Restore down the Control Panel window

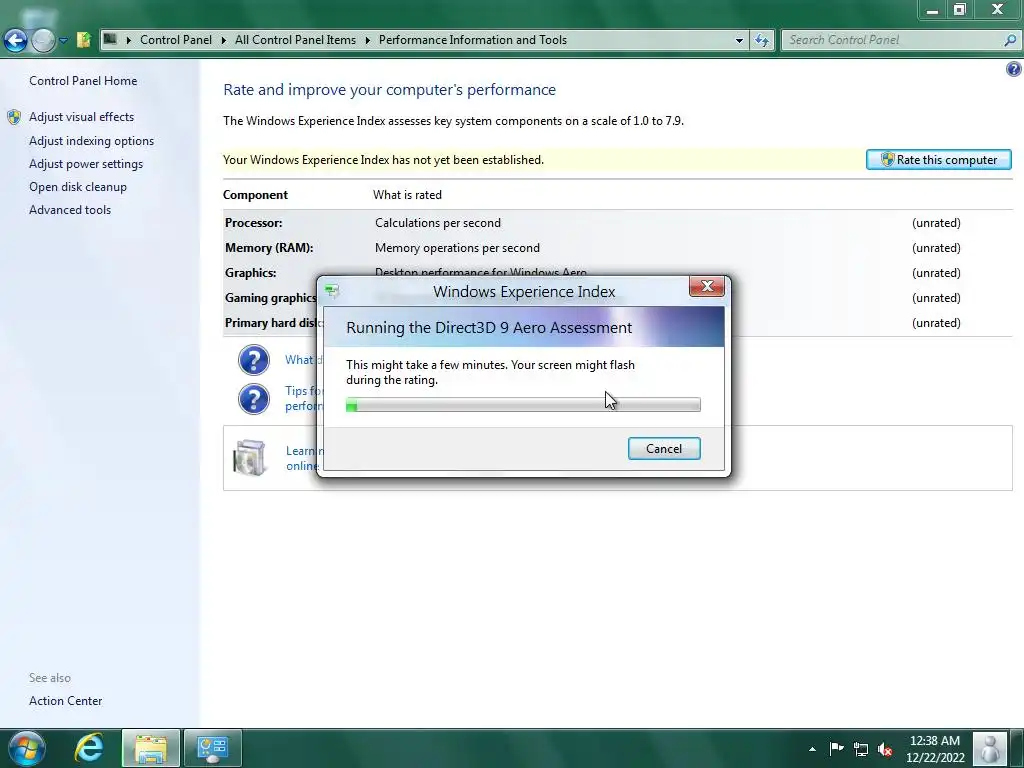959,10
